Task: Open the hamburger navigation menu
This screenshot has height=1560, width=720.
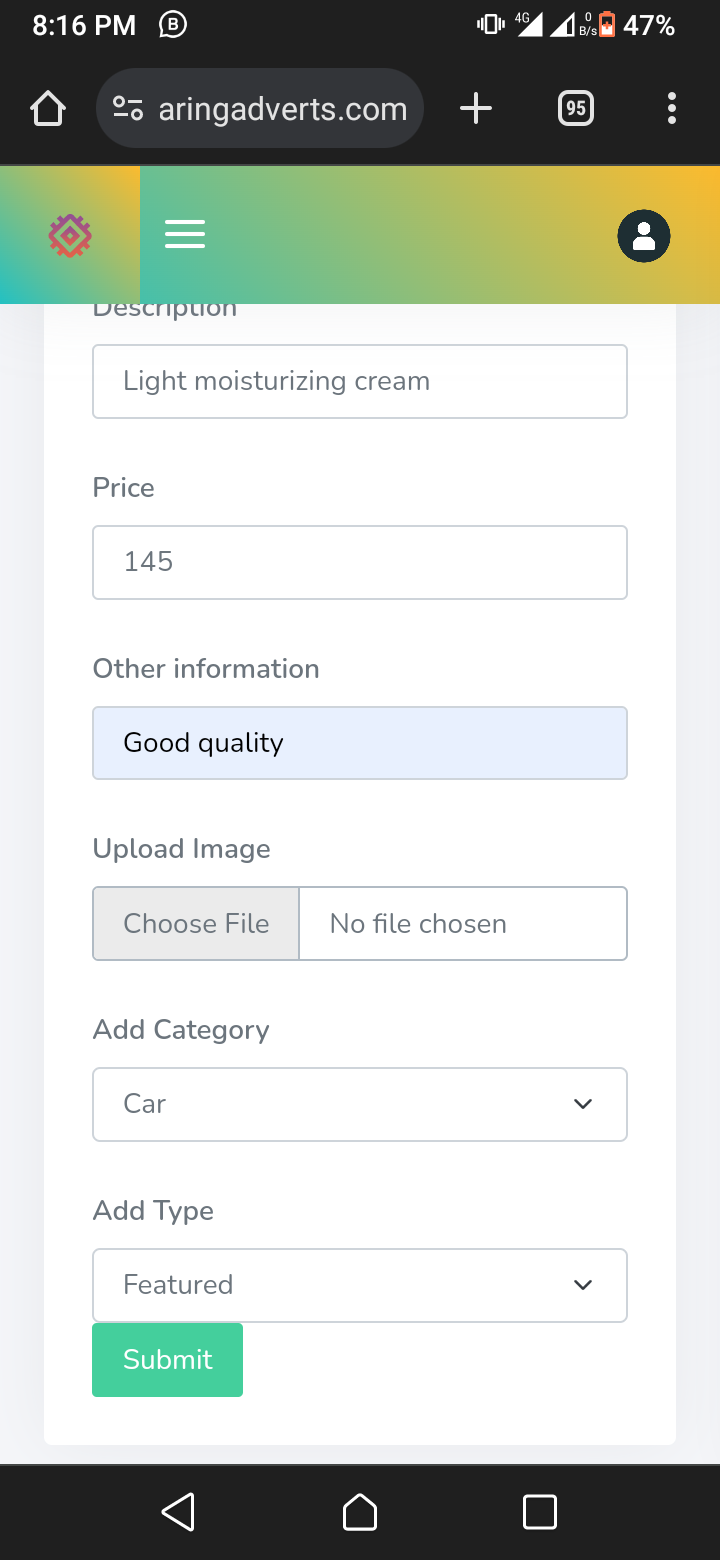Action: tap(185, 234)
